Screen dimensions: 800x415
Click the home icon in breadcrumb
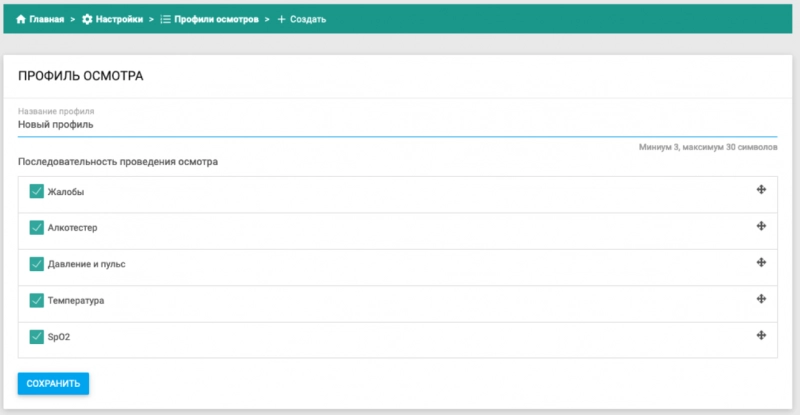coord(21,19)
